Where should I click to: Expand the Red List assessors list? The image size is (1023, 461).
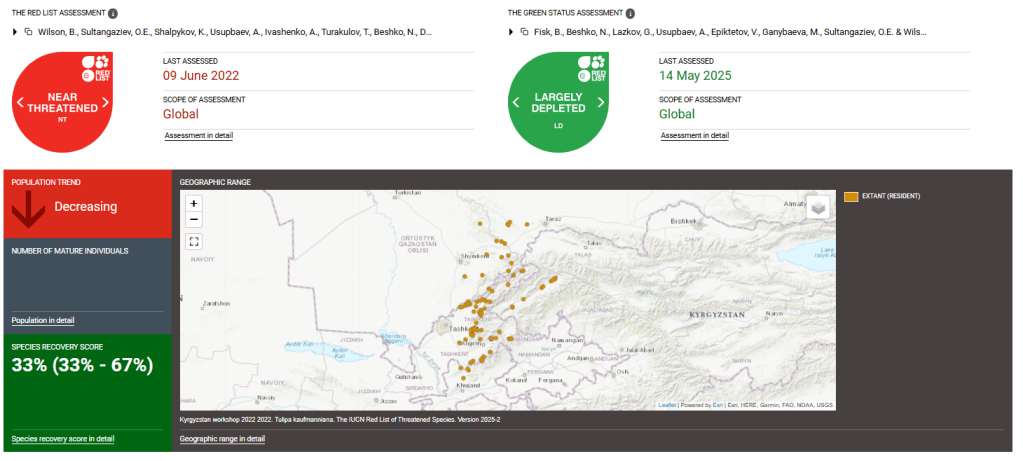click(x=15, y=32)
